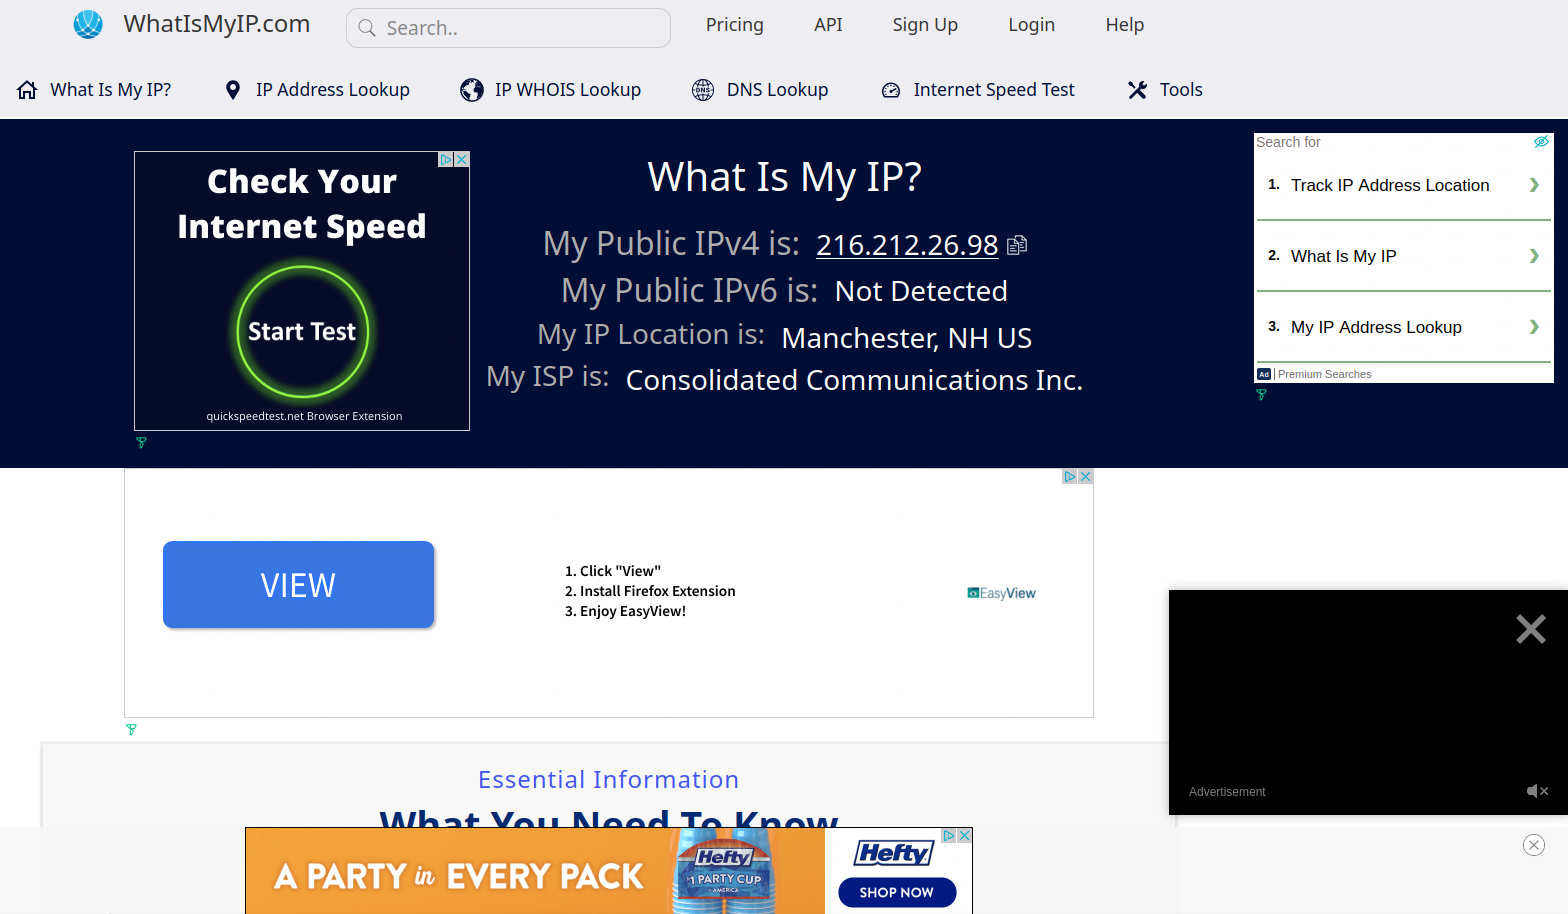Viewport: 1568px width, 914px height.
Task: Click the map pin icon for IP Address Lookup
Action: tap(233, 90)
